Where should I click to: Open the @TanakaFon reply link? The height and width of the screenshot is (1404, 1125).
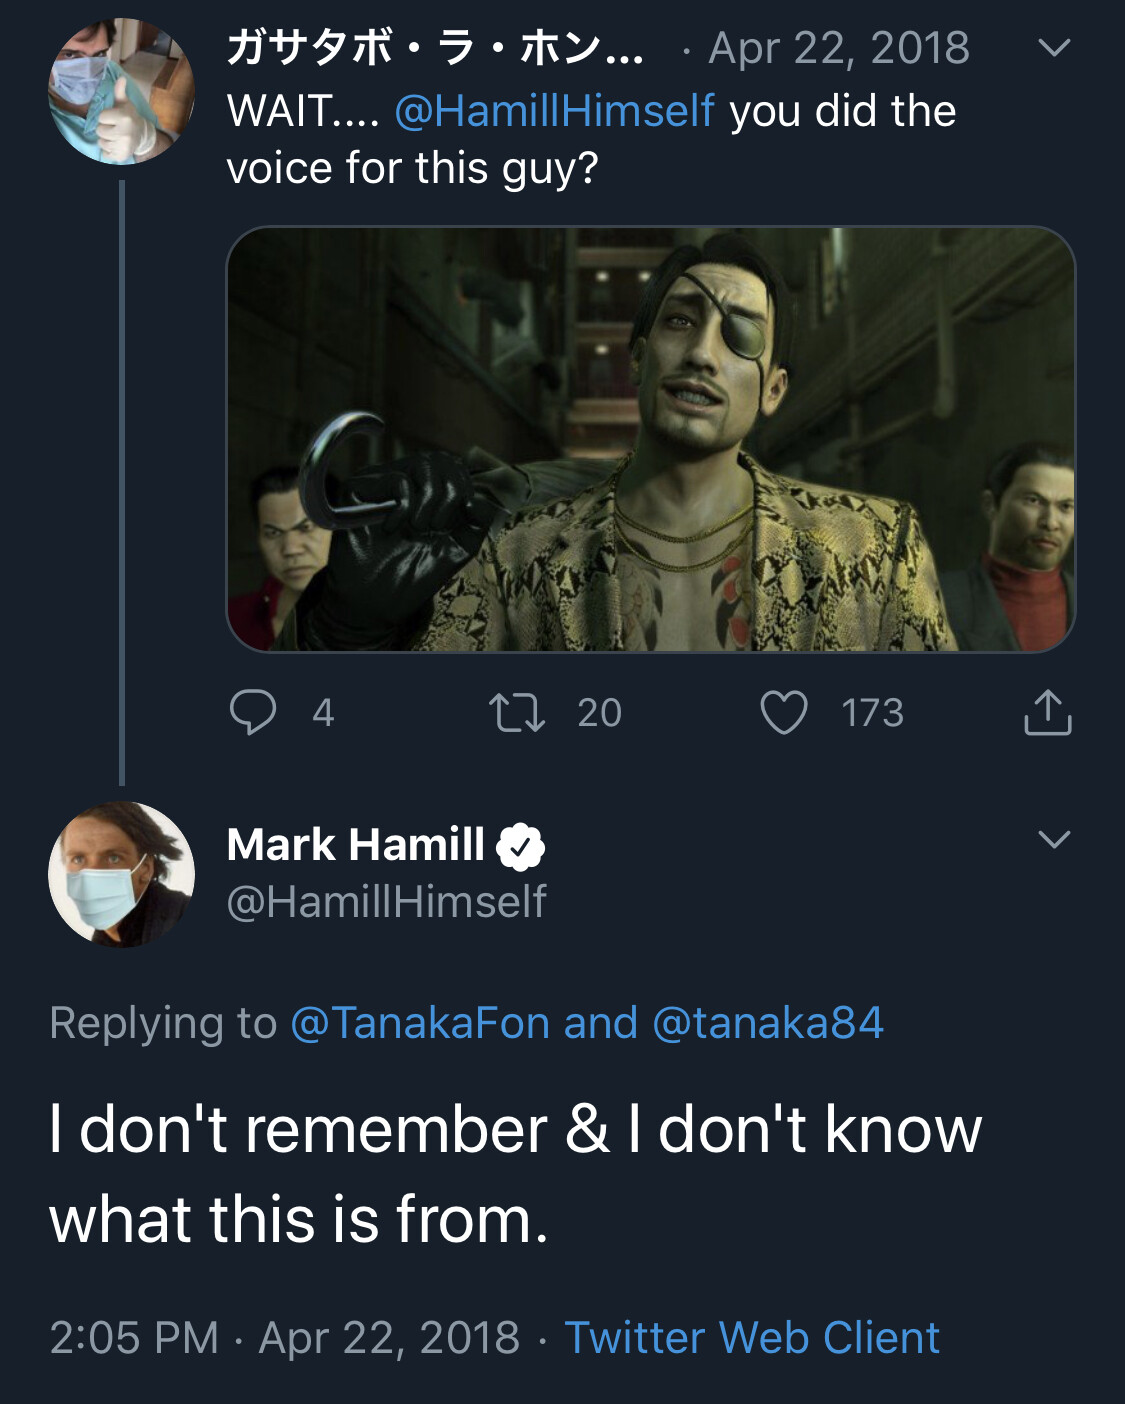click(420, 1023)
